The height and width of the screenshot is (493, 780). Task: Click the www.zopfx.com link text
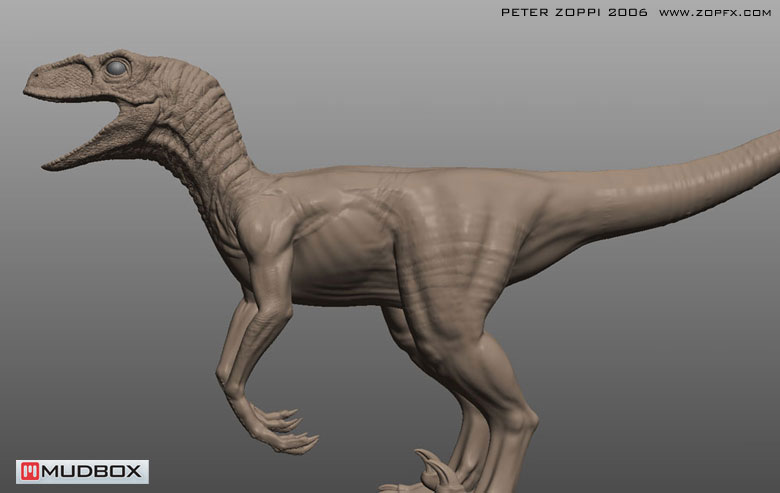715,13
